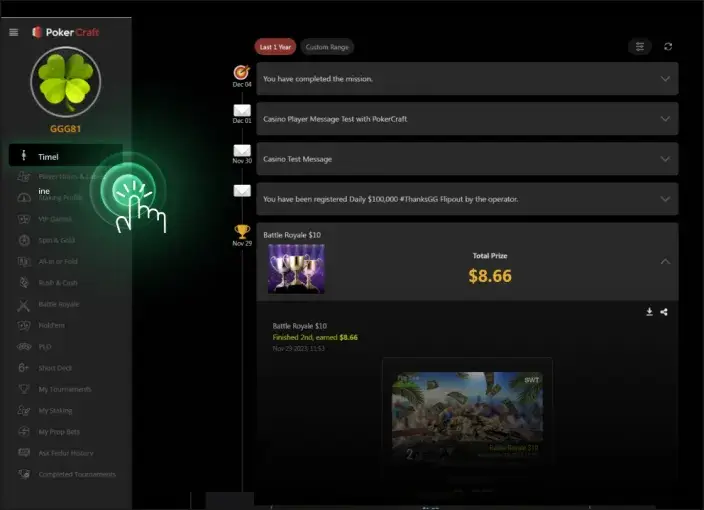704x510 pixels.
Task: Select the Custom Range filter
Action: (327, 47)
